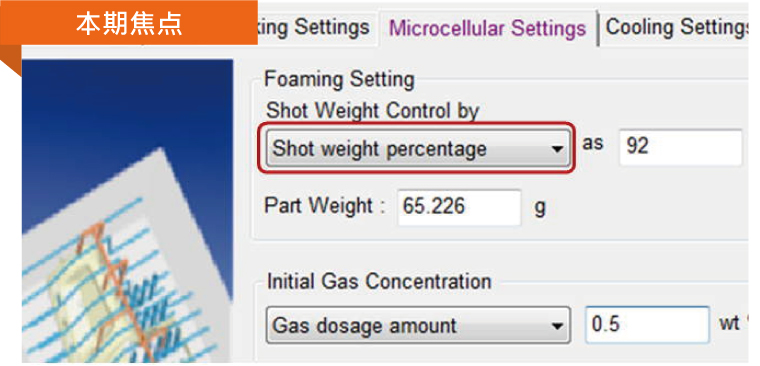Click the g unit label beside Part Weight
The width and height of the screenshot is (760, 366).
tap(539, 208)
